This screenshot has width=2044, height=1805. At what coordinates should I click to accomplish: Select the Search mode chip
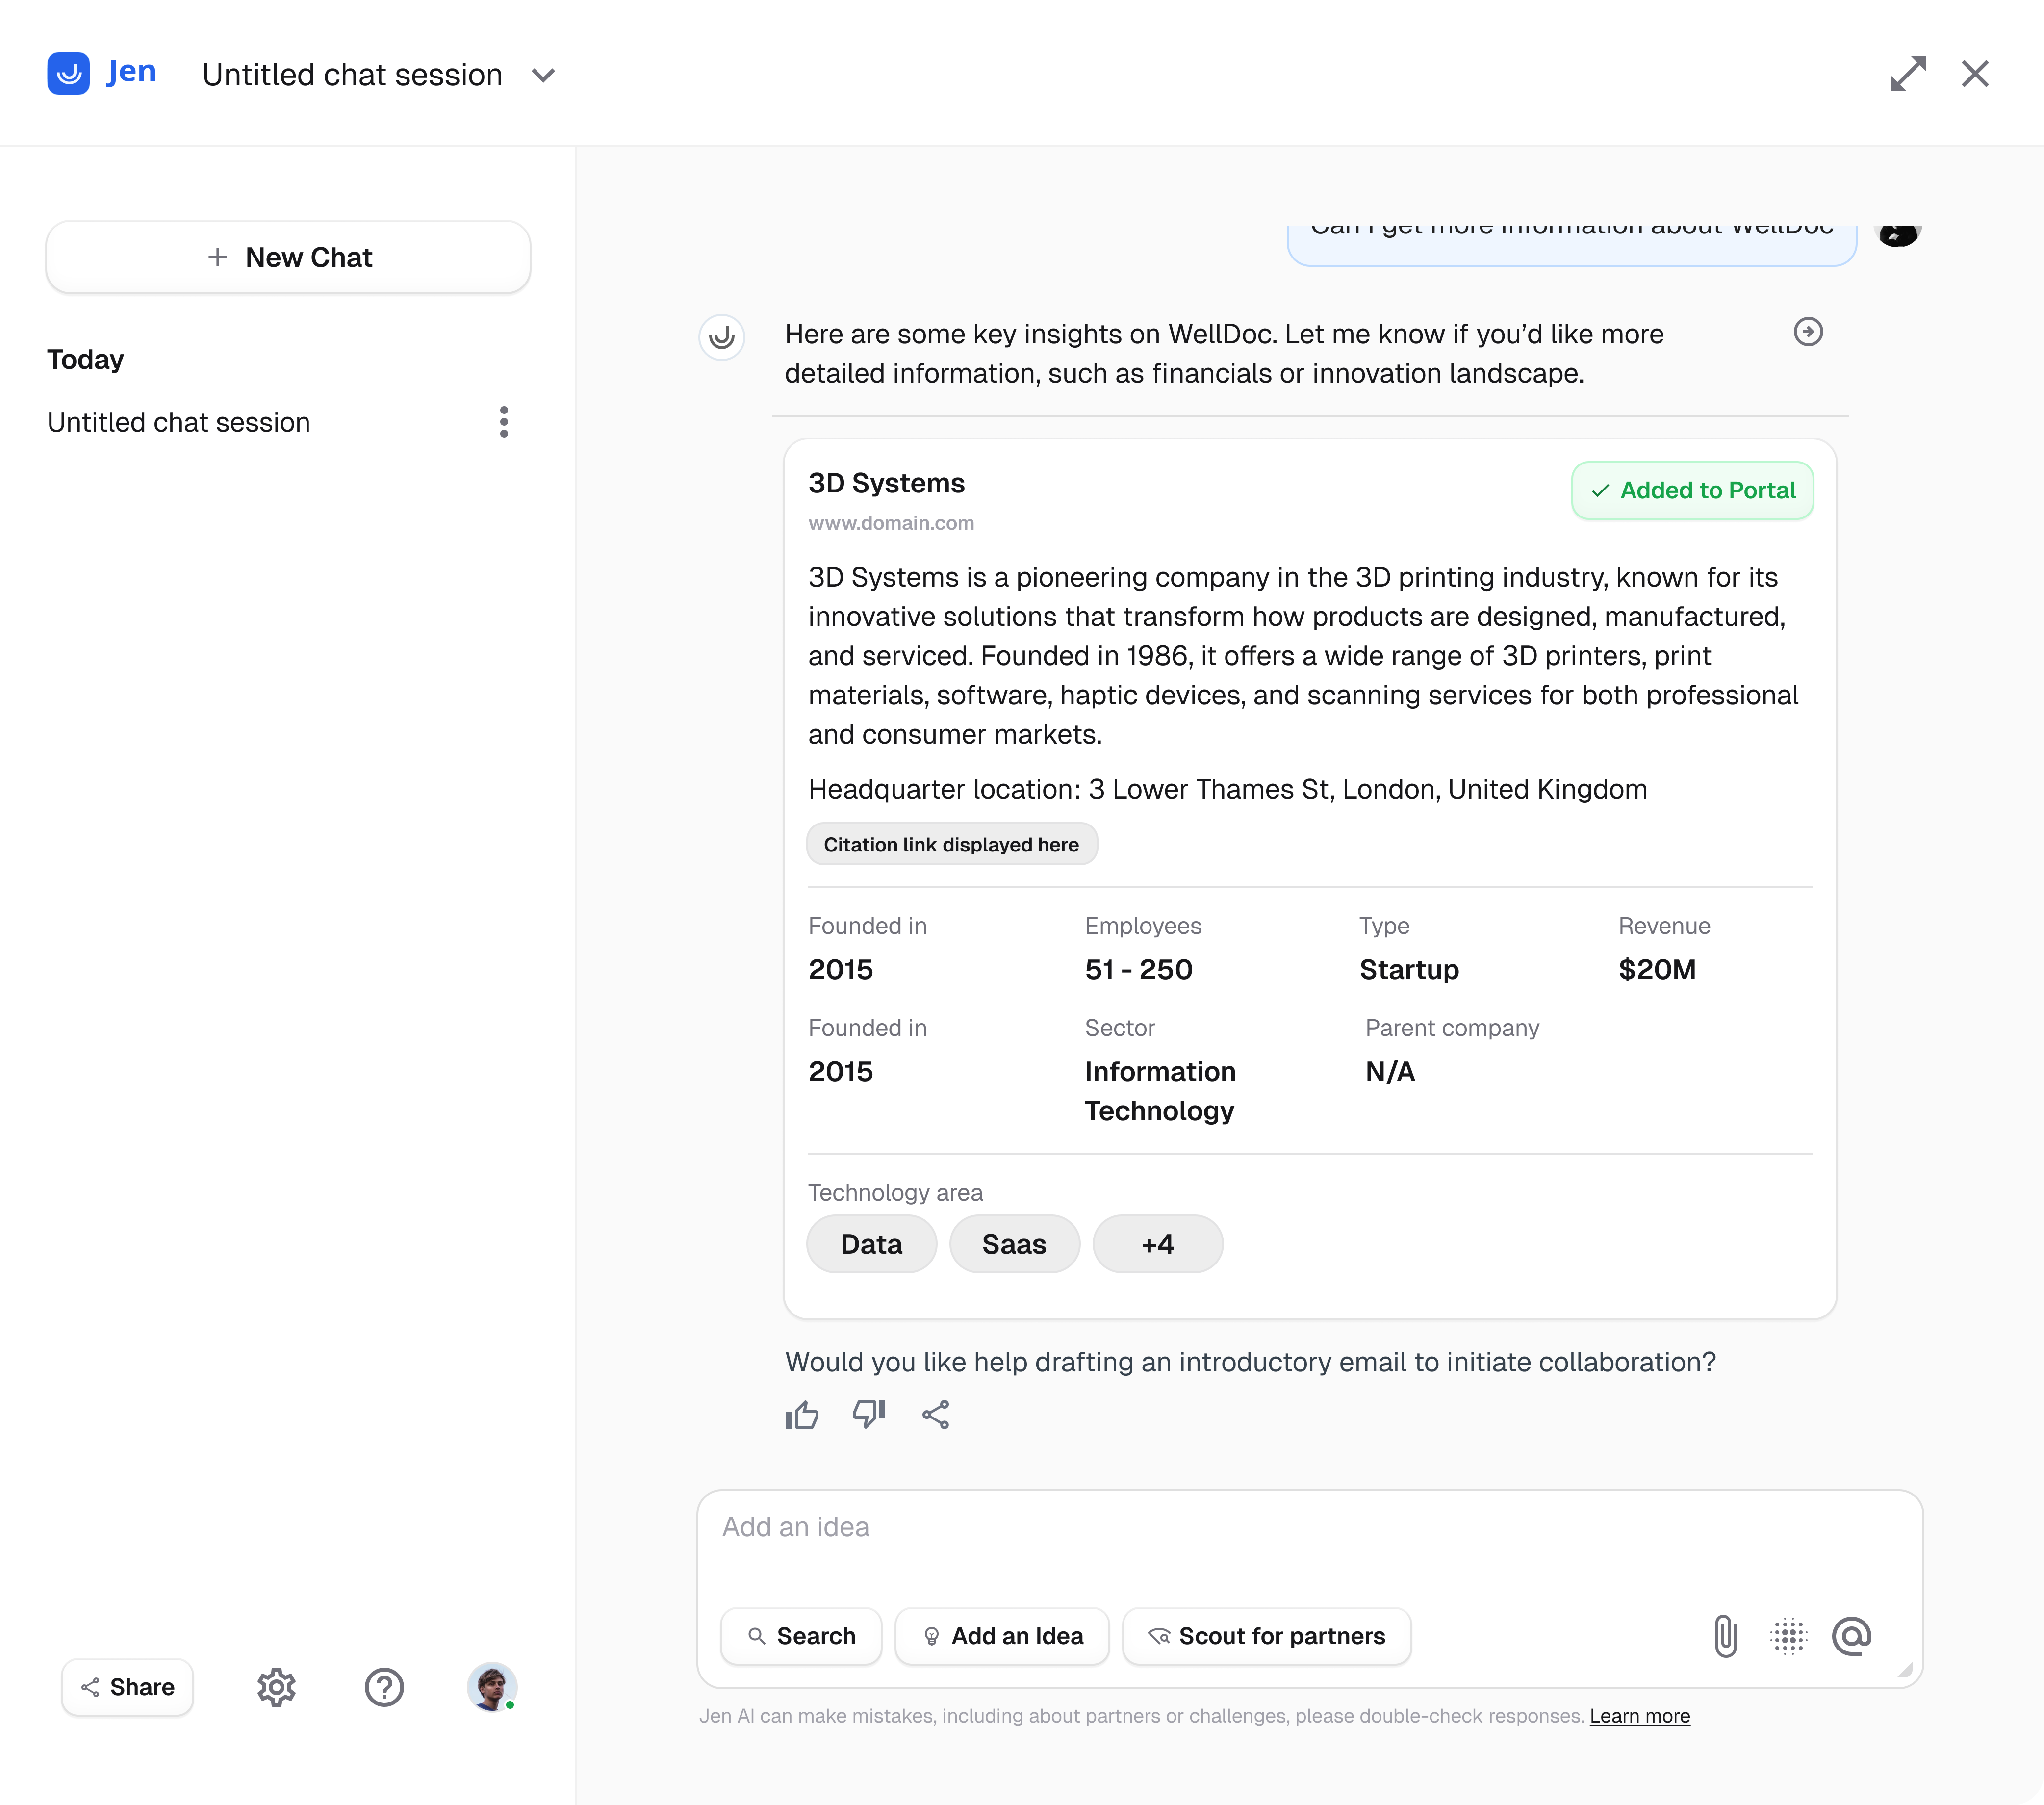[801, 1636]
